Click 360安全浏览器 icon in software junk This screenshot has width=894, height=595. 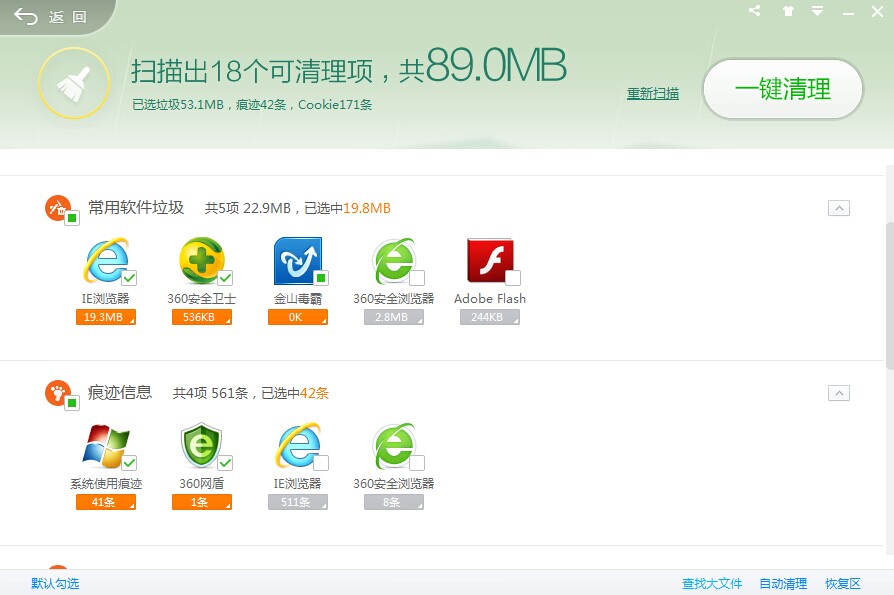click(x=393, y=260)
